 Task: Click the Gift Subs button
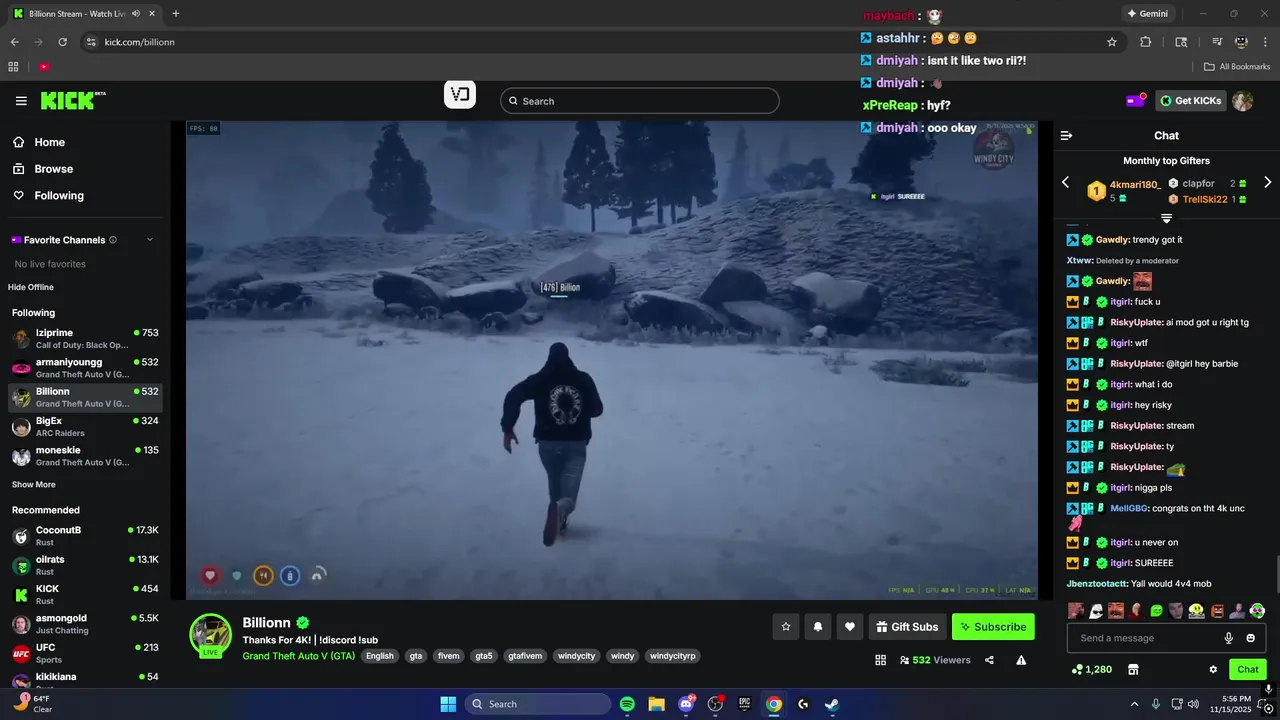(907, 627)
